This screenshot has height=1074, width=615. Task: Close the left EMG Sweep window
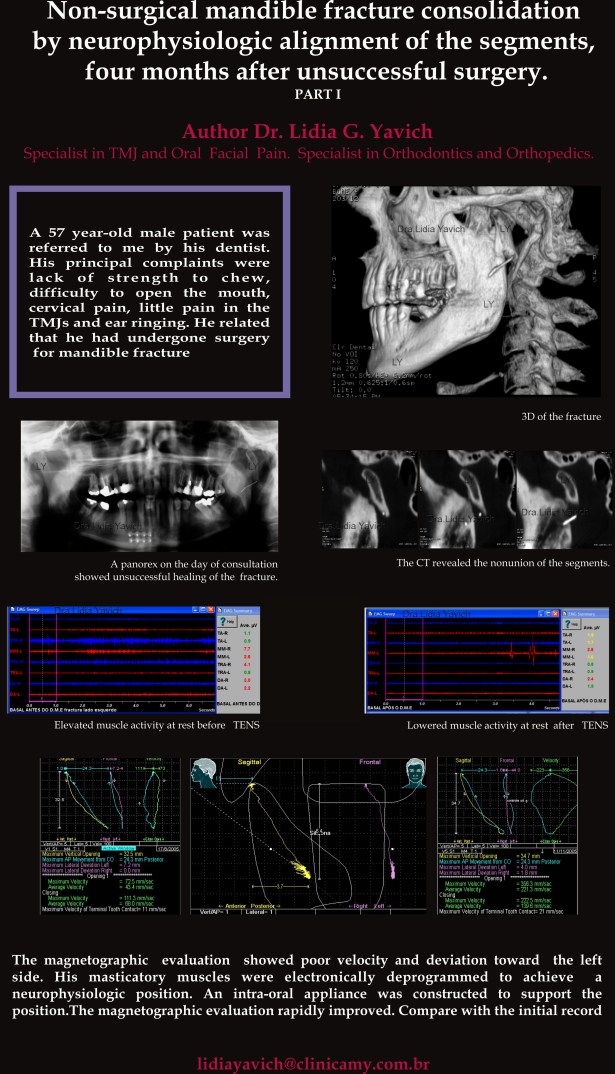click(x=209, y=608)
